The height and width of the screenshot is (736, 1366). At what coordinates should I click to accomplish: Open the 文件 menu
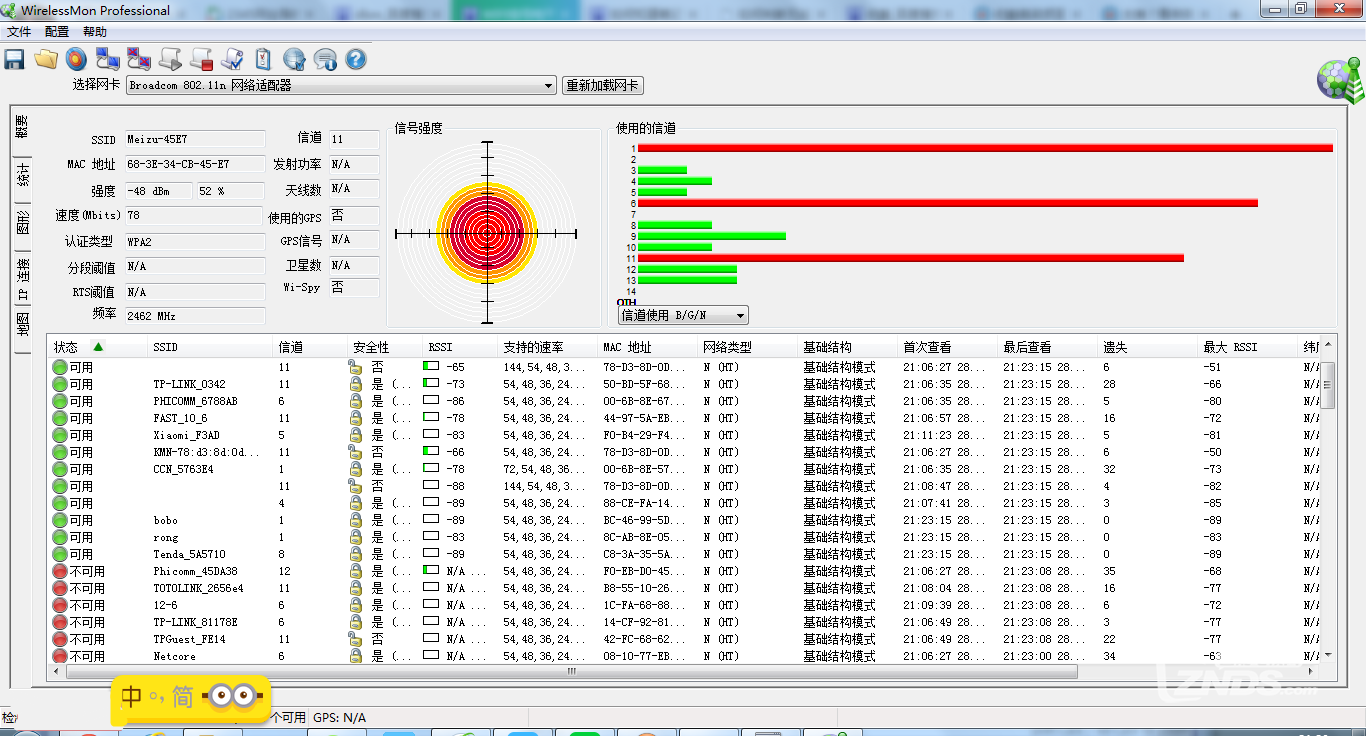(19, 32)
